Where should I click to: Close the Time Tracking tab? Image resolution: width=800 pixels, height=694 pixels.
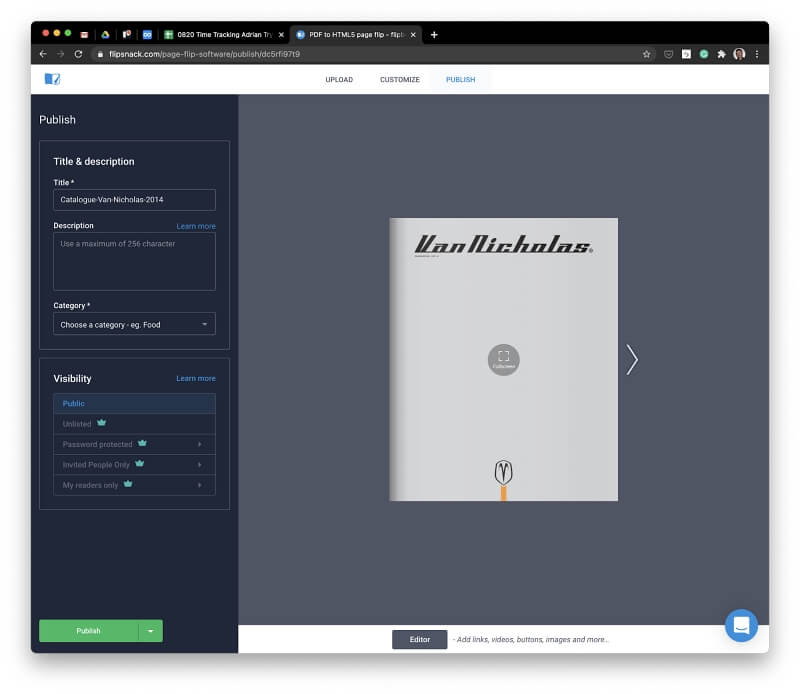(281, 35)
